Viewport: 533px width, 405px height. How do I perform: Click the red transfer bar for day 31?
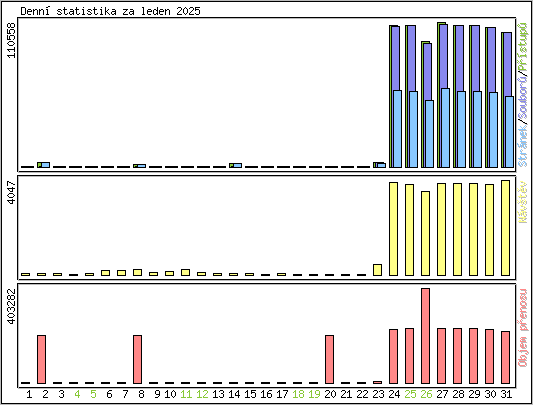[x=505, y=357]
